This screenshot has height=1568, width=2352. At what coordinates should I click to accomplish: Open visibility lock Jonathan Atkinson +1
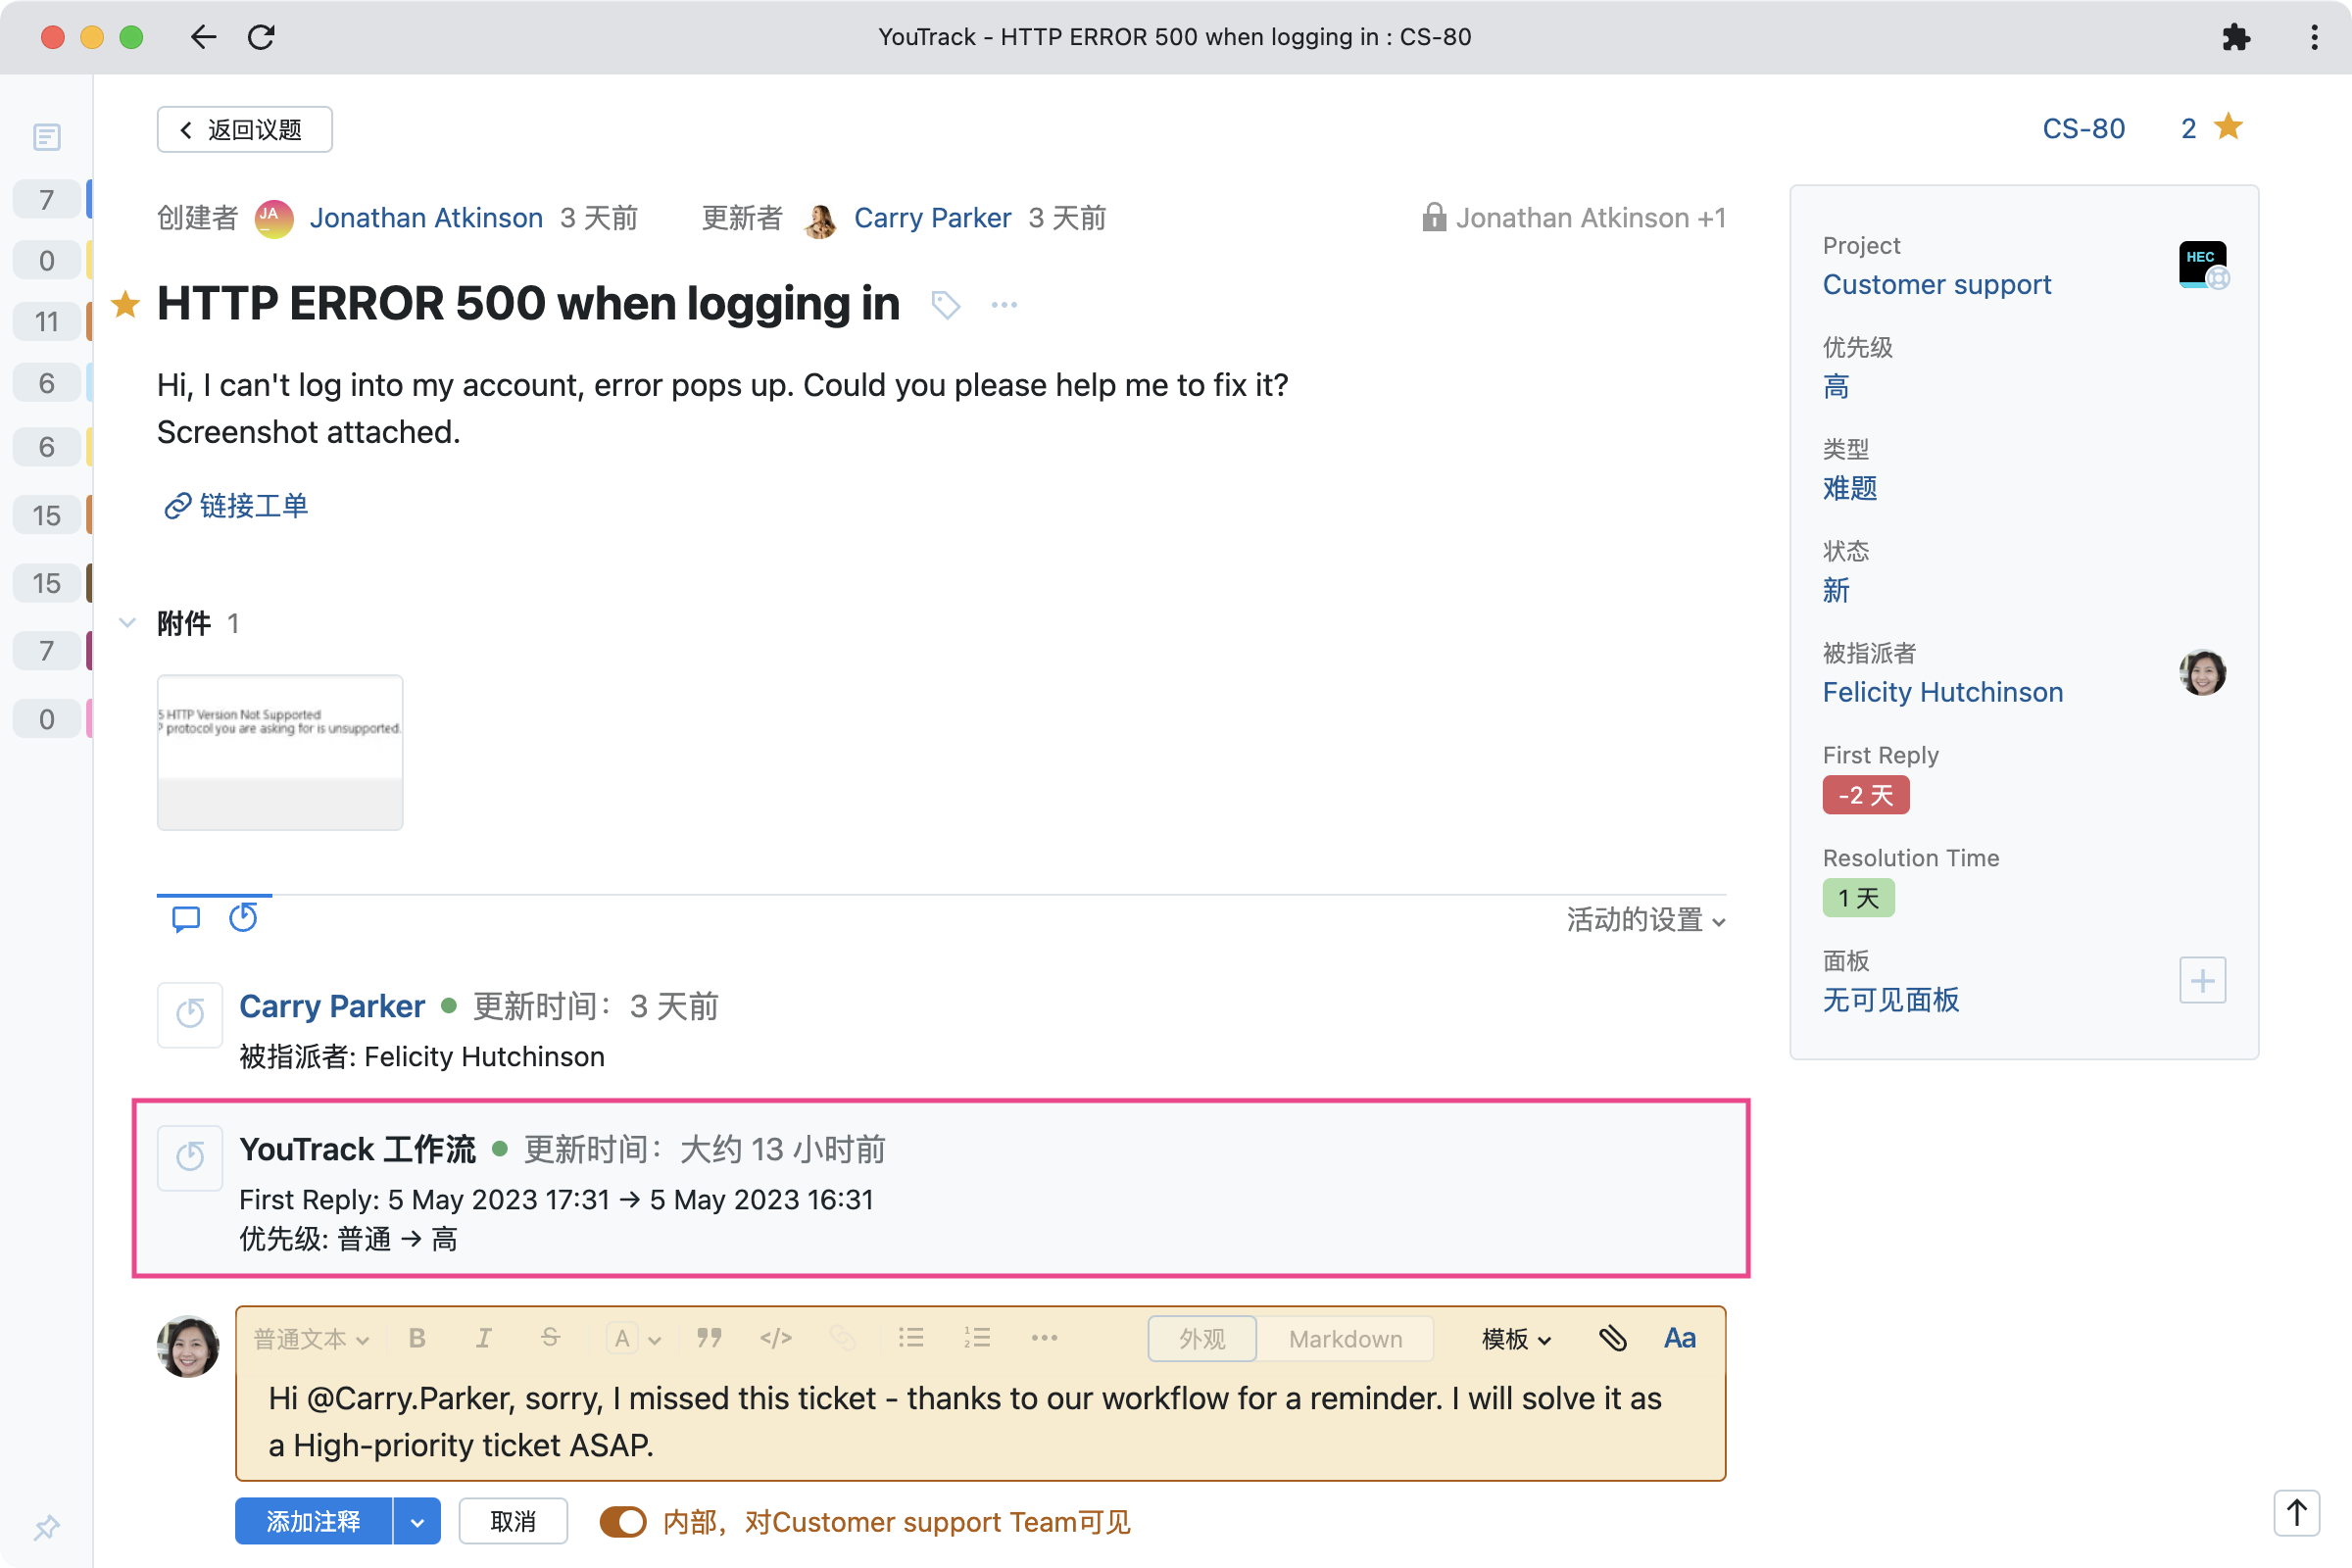click(1574, 218)
